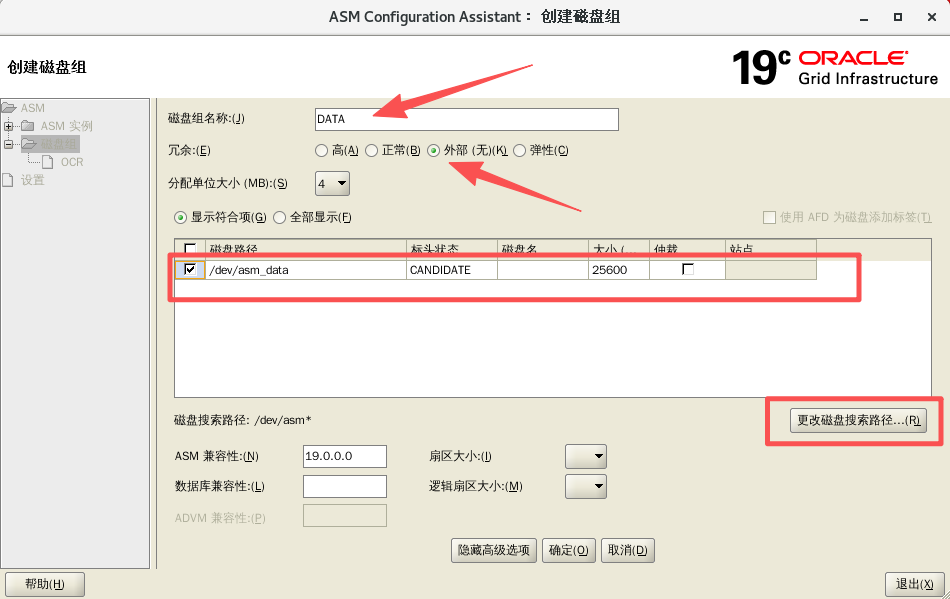Uncheck the /dev/asm_data disk checkbox
The height and width of the screenshot is (599, 950).
pos(190,270)
